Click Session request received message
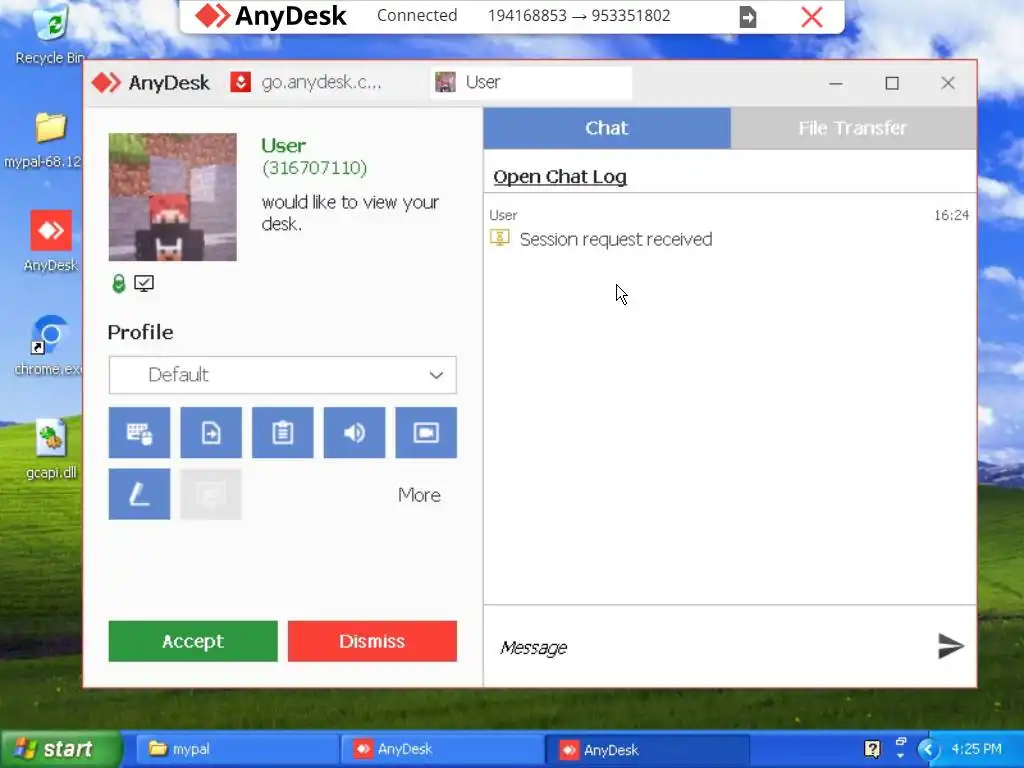1024x768 pixels. (x=616, y=239)
